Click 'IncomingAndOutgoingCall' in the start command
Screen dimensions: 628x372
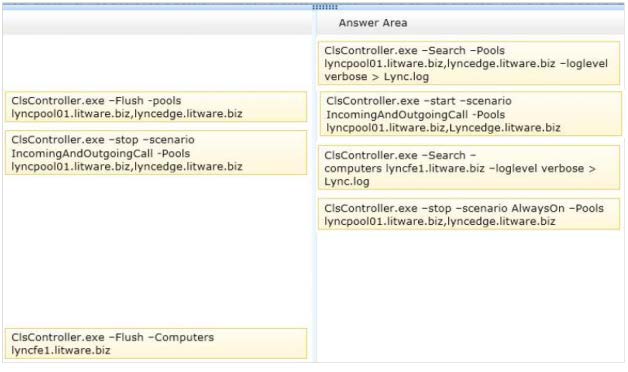397,115
